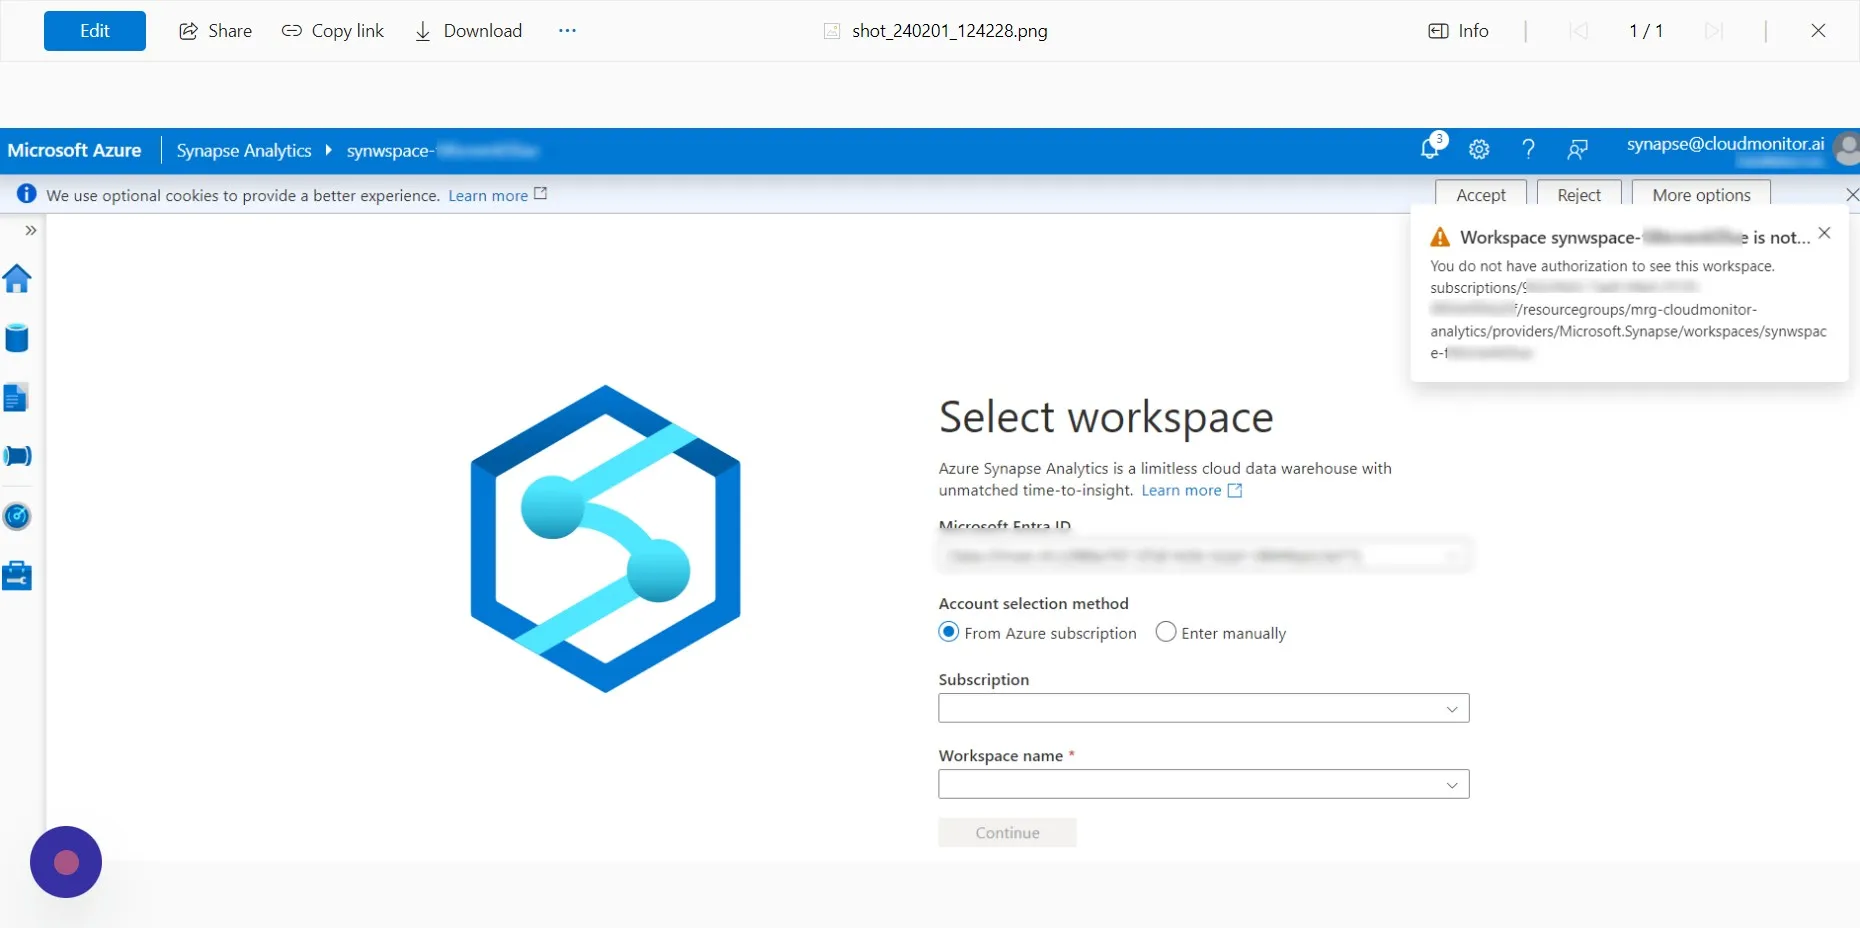Viewport: 1860px width, 928px height.
Task: Open notifications bell with 3 alerts
Action: (x=1432, y=148)
